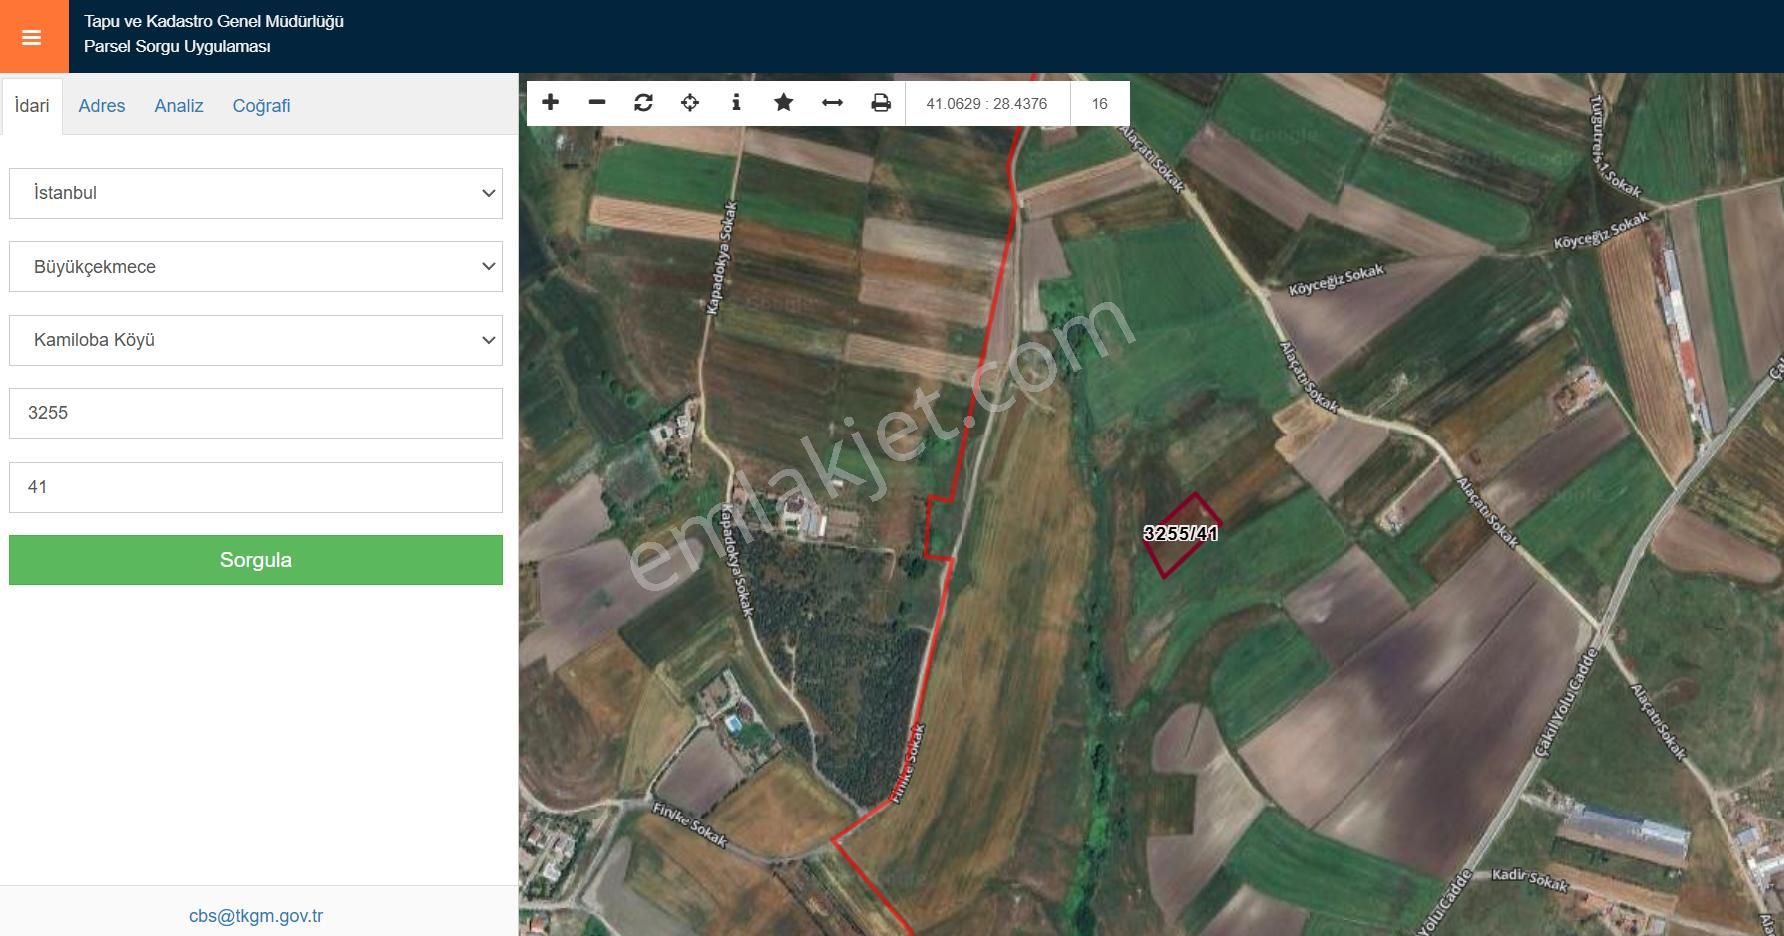Click the zoom in tool on map toolbar

coord(550,102)
